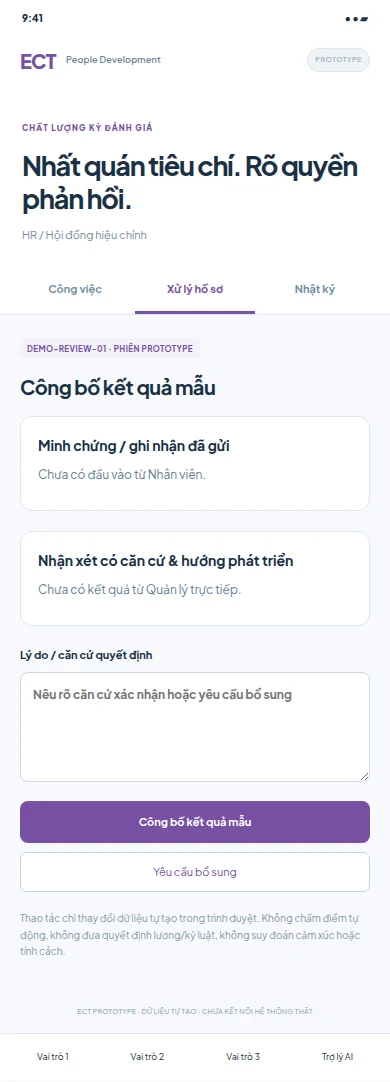Click the Công bố kết quả mẫu heading
This screenshot has width=390, height=1082.
[x=118, y=388]
